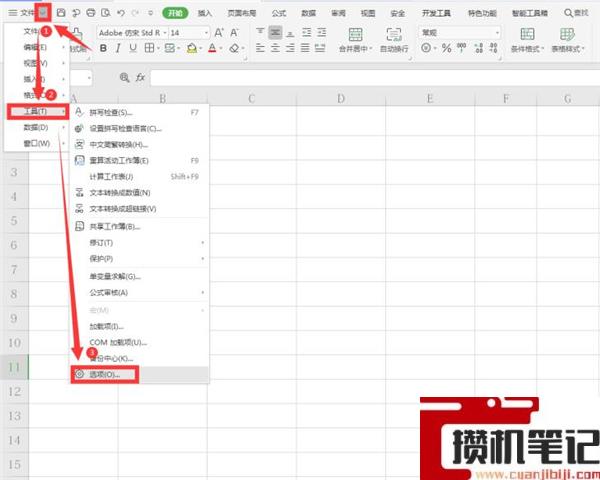Image resolution: width=600 pixels, height=480 pixels.
Task: Open the name box dropdown arrow
Action: (89, 78)
